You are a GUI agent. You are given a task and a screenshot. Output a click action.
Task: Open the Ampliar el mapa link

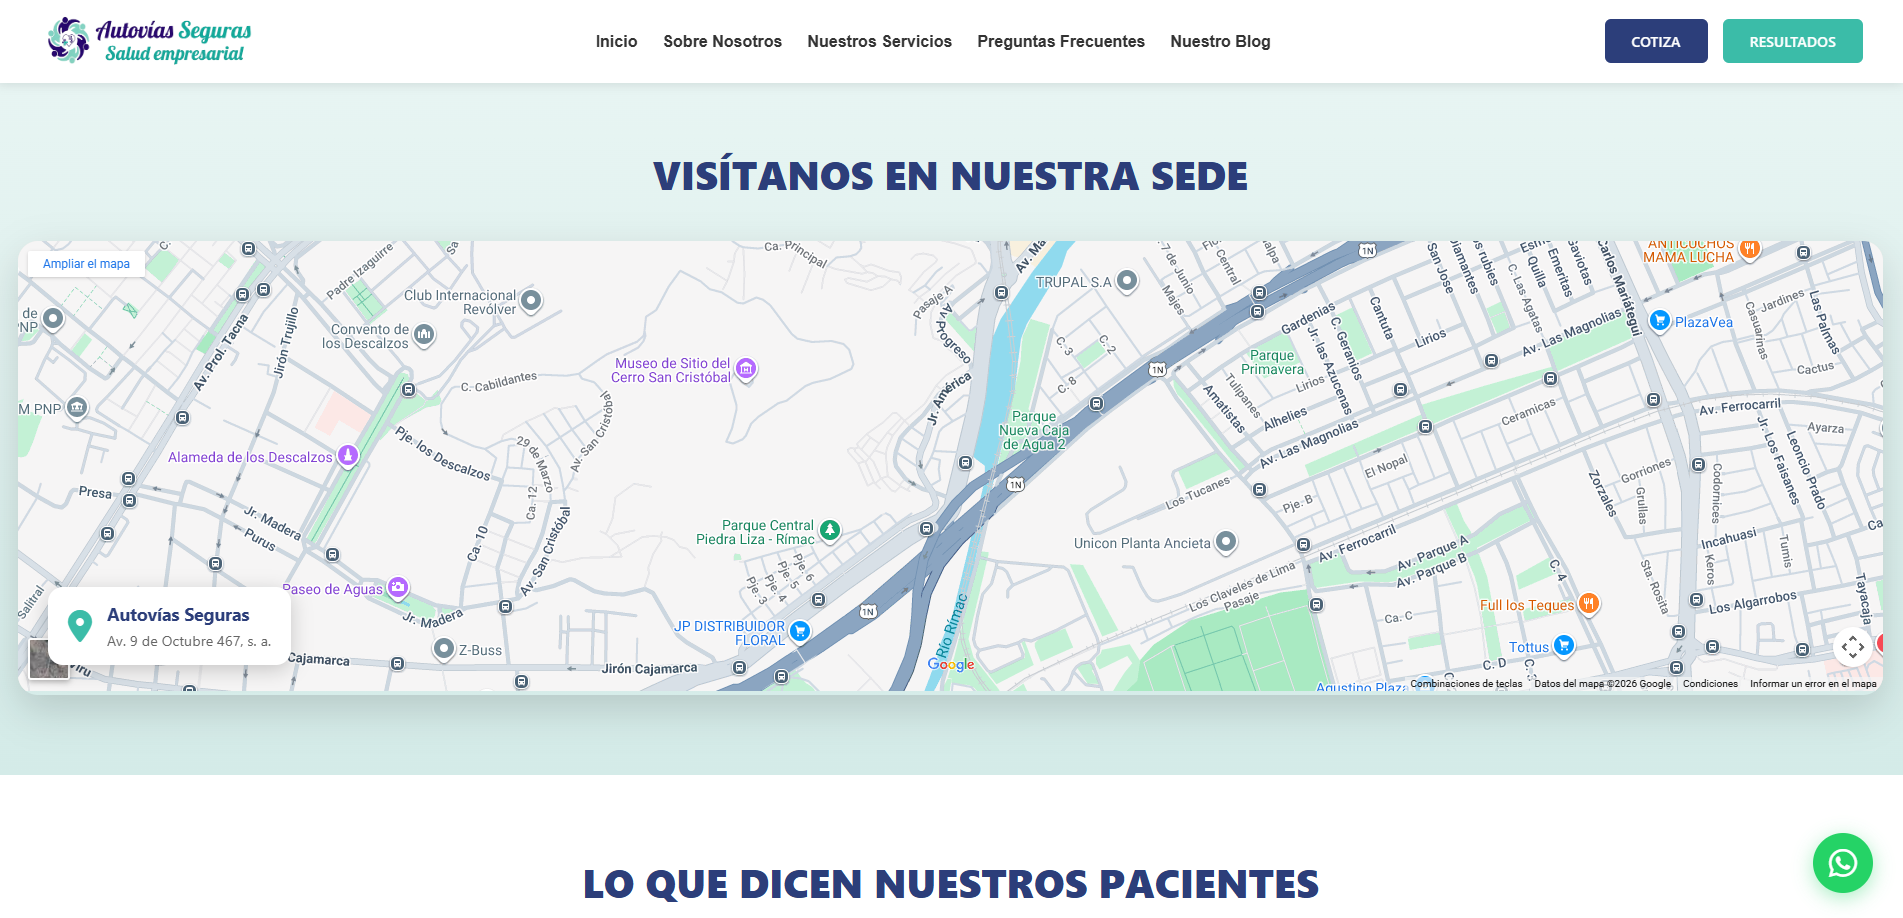86,263
